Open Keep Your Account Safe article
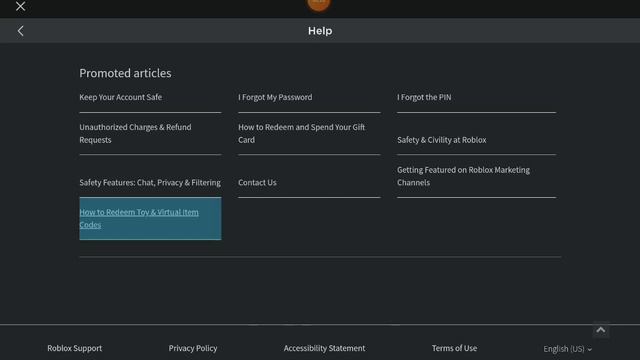Screen dimensions: 640x360 pos(120,97)
